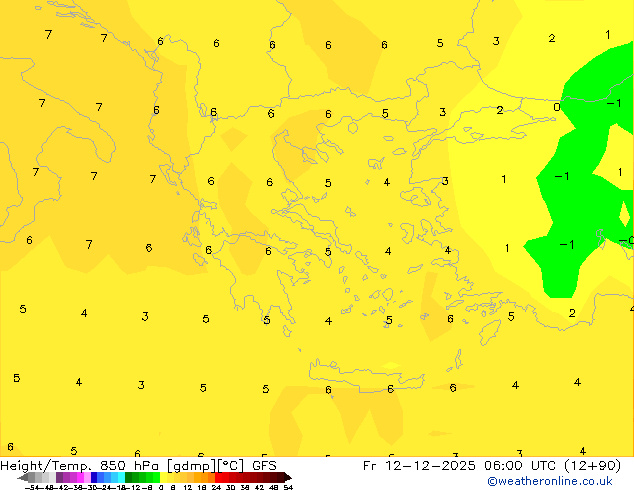
Task: Click the "42" label right of legend's 36
Action: (259, 487)
